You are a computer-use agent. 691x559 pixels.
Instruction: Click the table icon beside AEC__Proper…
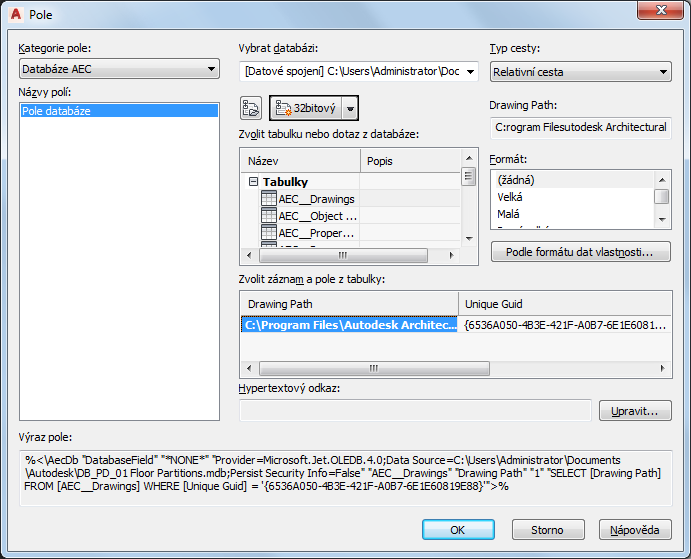pyautogui.click(x=269, y=232)
